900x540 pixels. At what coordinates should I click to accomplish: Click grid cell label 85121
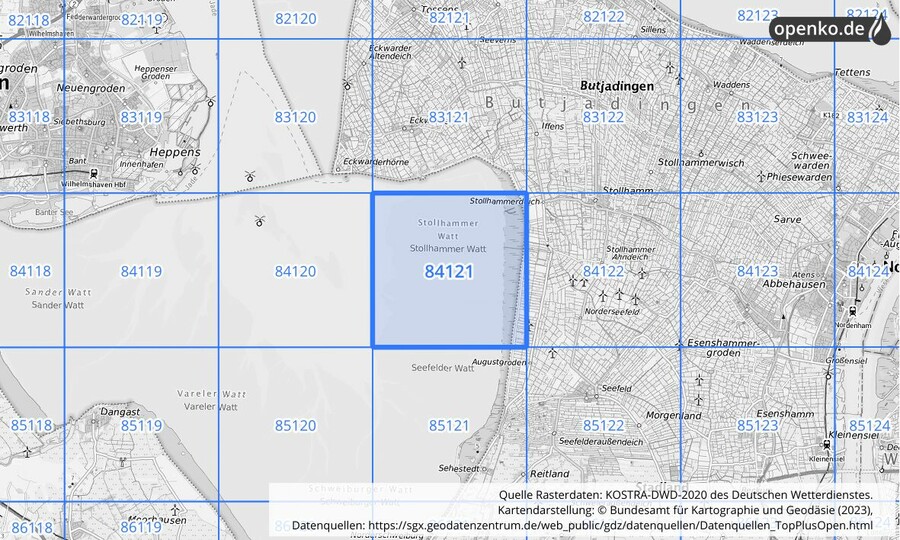(x=449, y=426)
